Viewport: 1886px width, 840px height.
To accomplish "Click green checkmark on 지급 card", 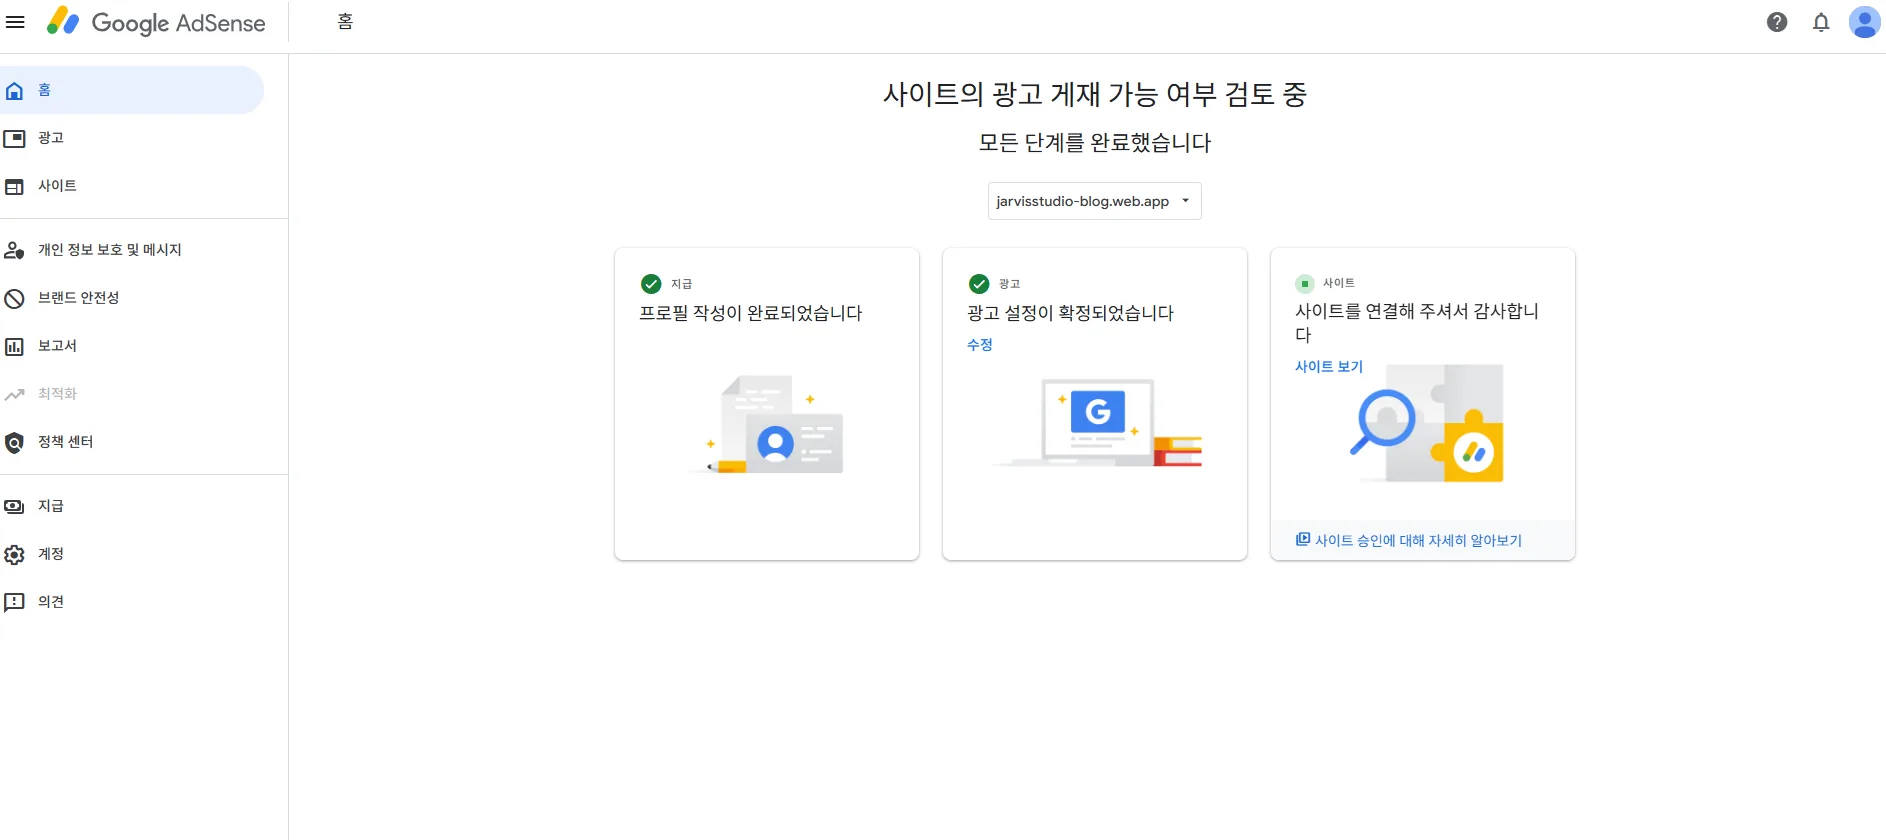I will [651, 284].
